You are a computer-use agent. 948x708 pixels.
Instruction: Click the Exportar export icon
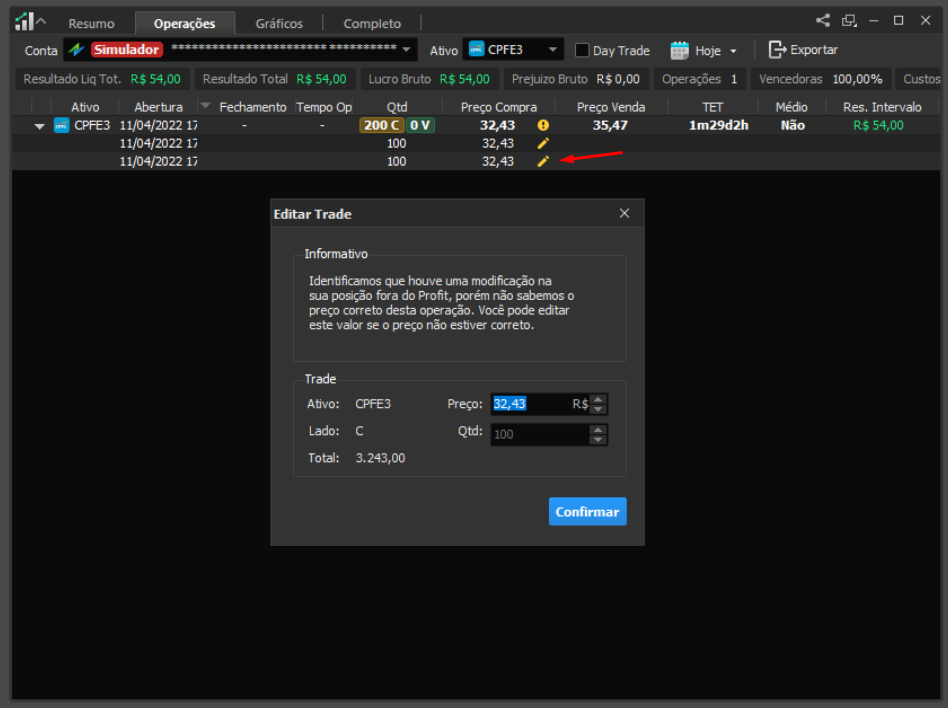pos(777,50)
